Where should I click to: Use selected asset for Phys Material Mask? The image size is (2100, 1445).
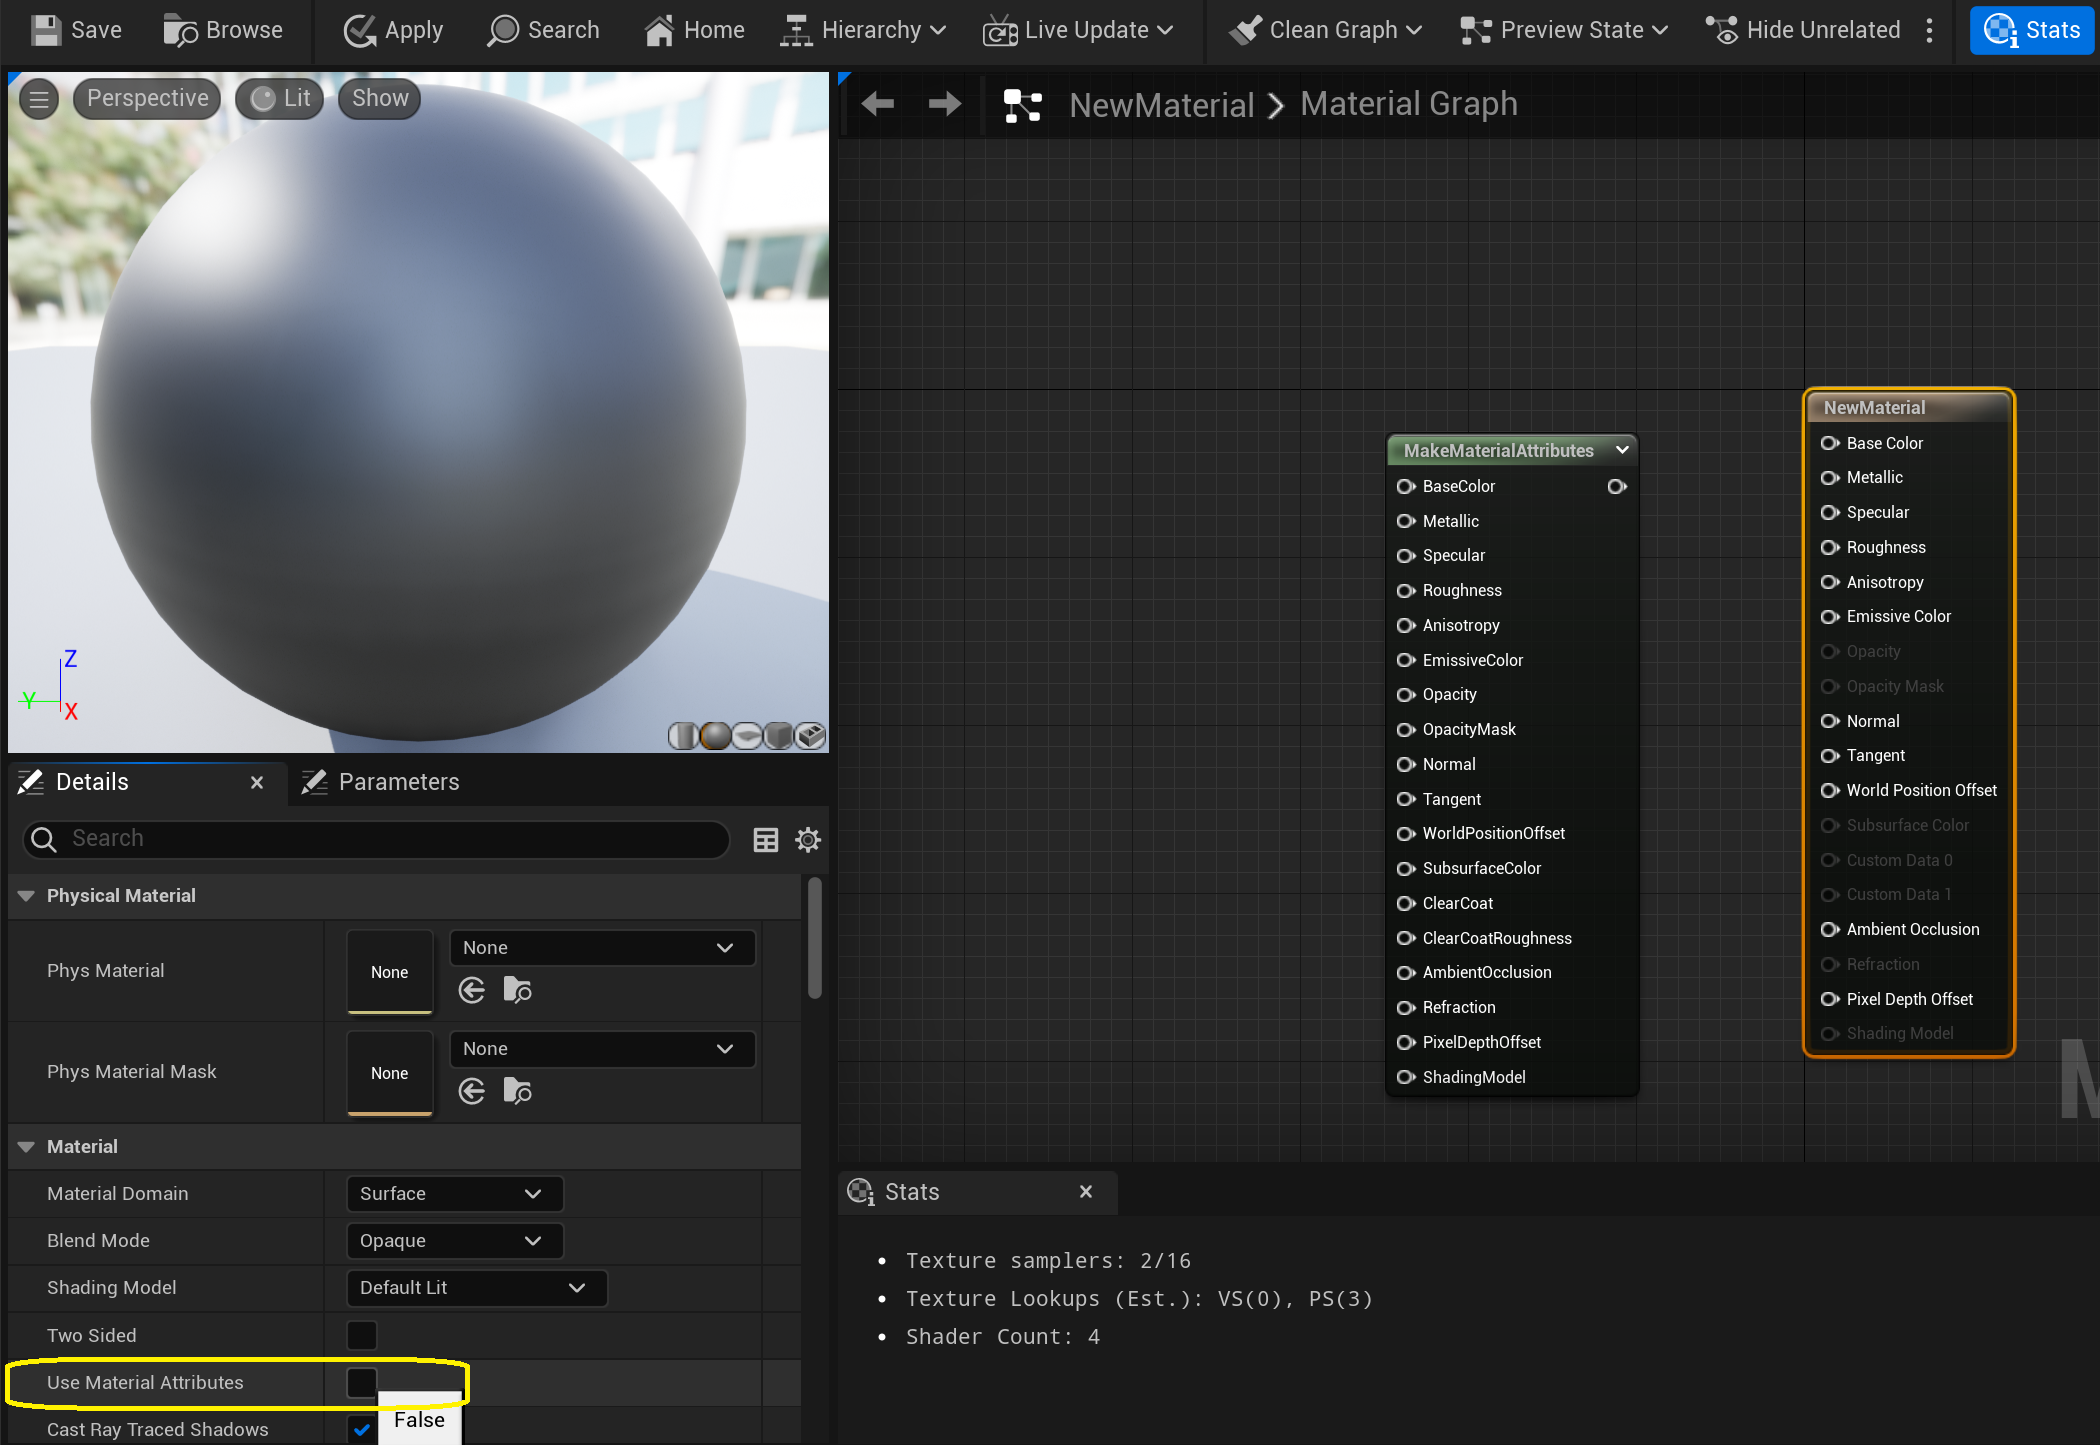(x=472, y=1091)
